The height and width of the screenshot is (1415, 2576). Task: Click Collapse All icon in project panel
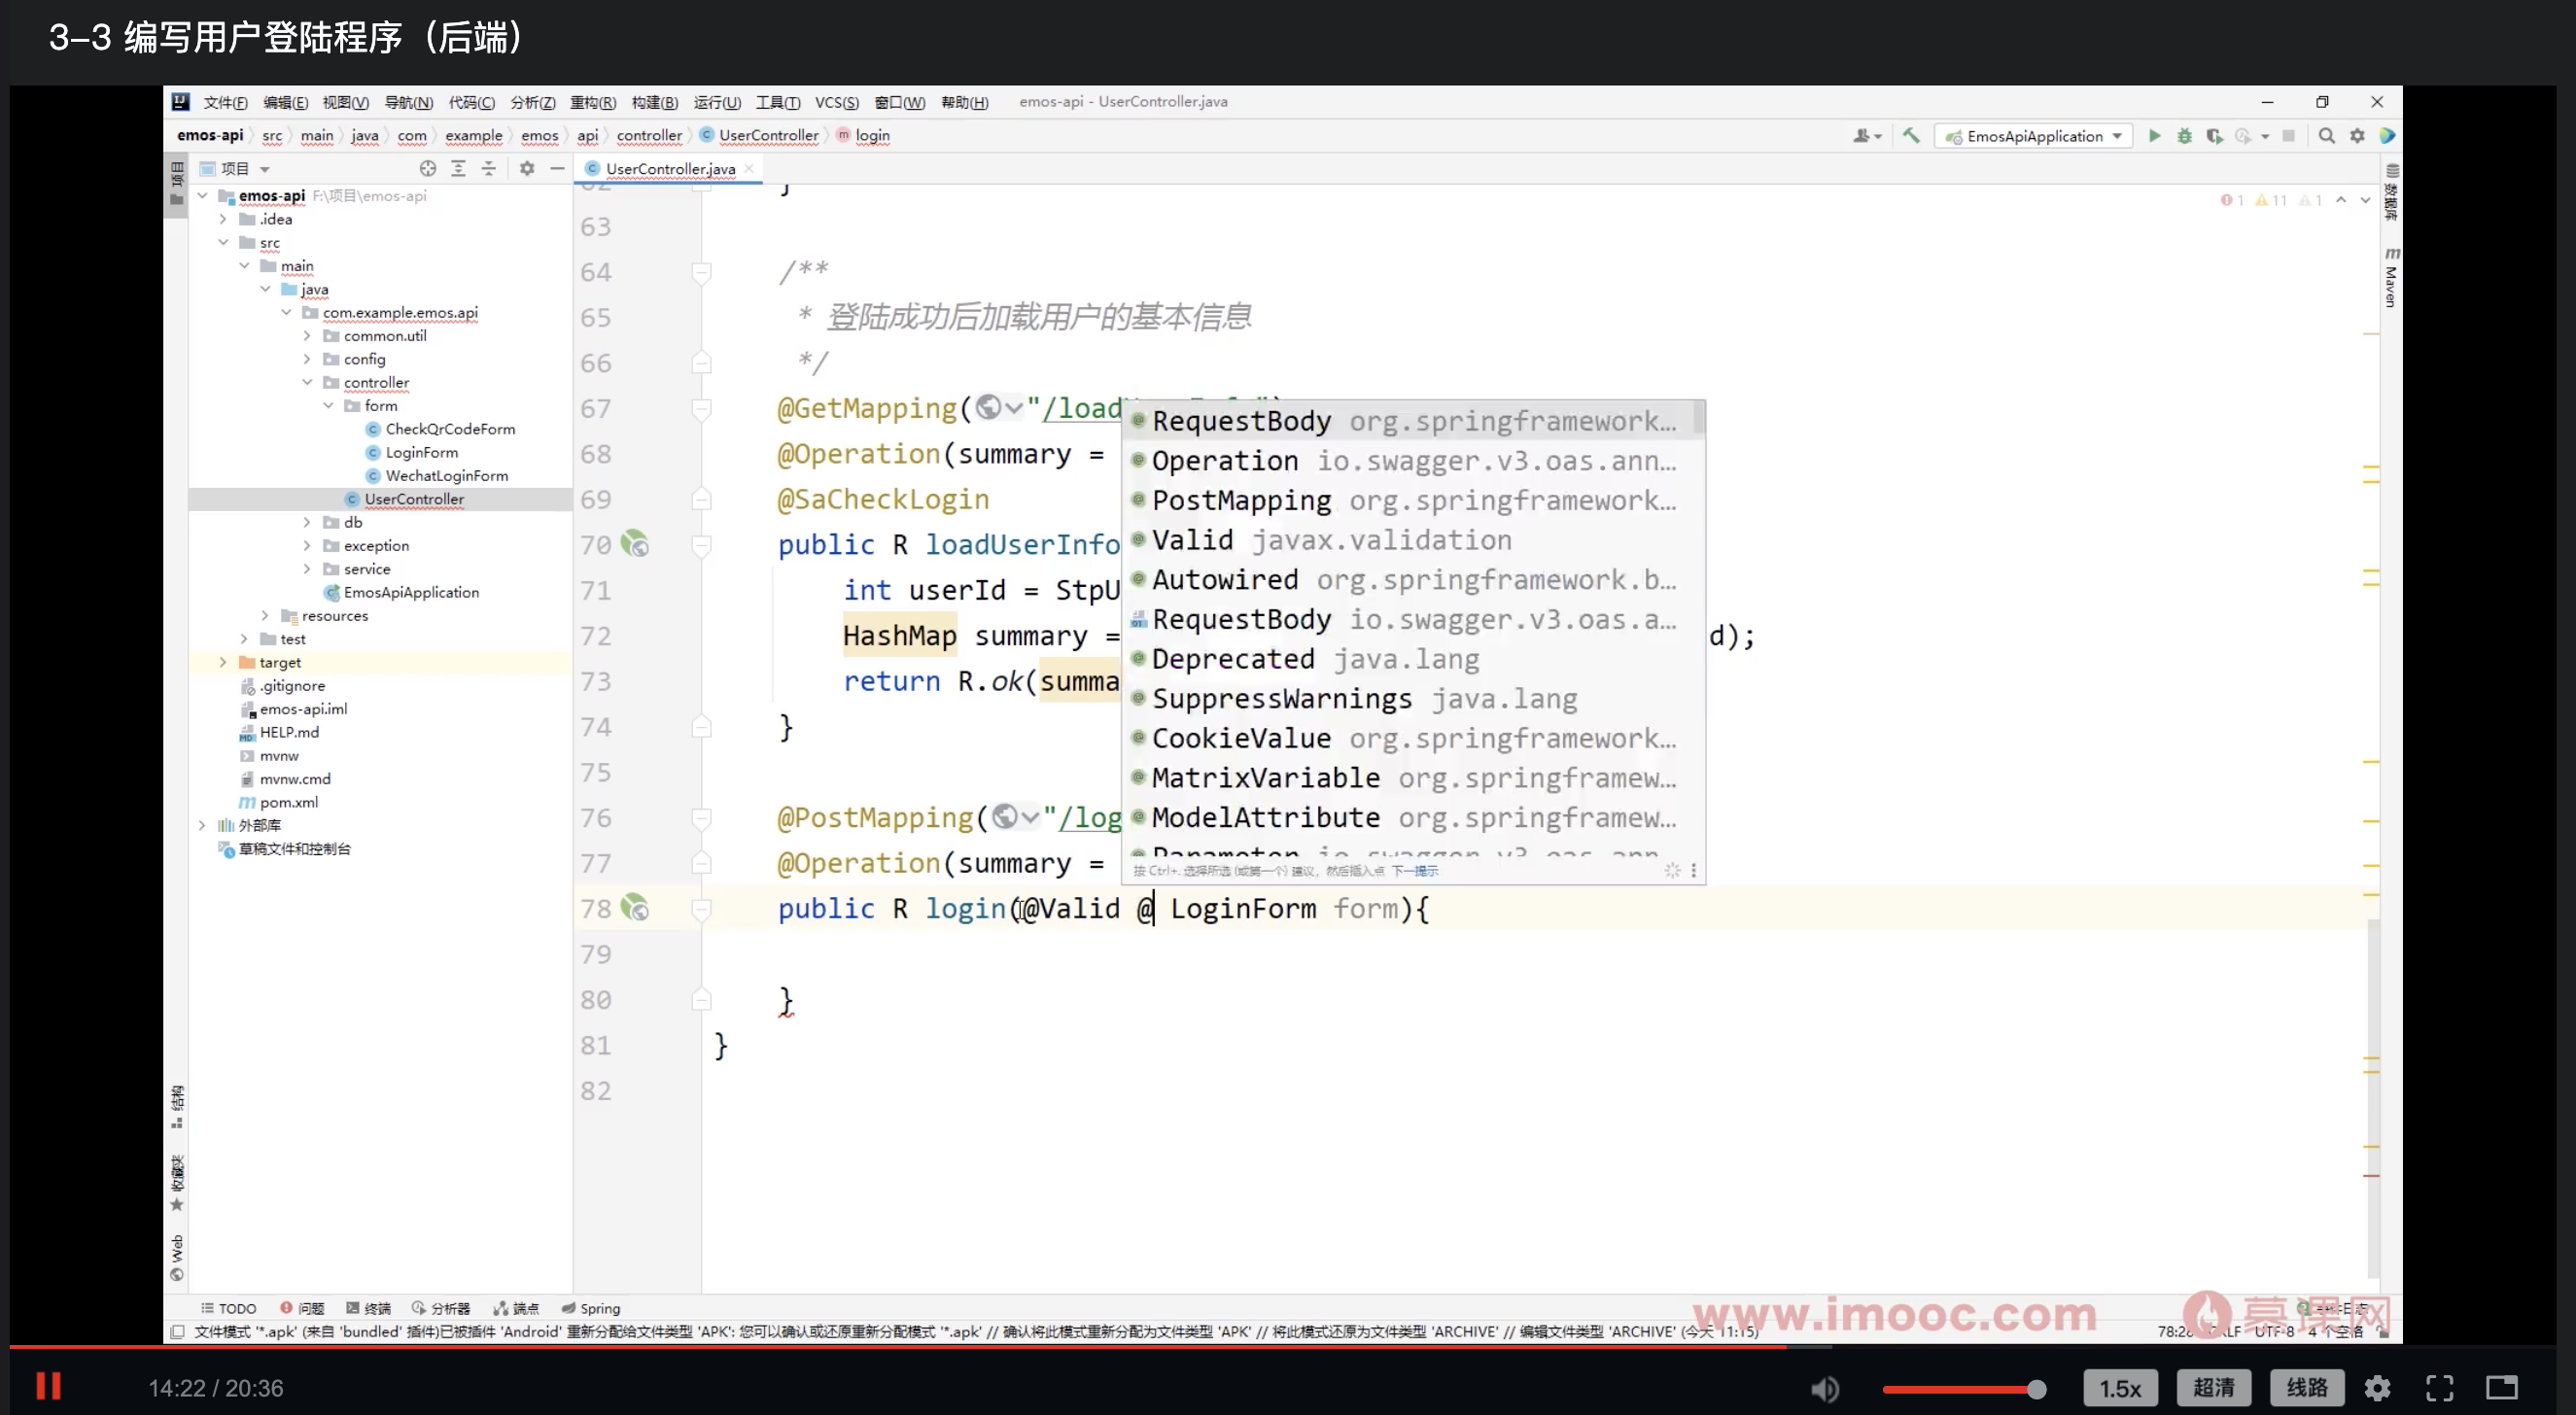[488, 168]
